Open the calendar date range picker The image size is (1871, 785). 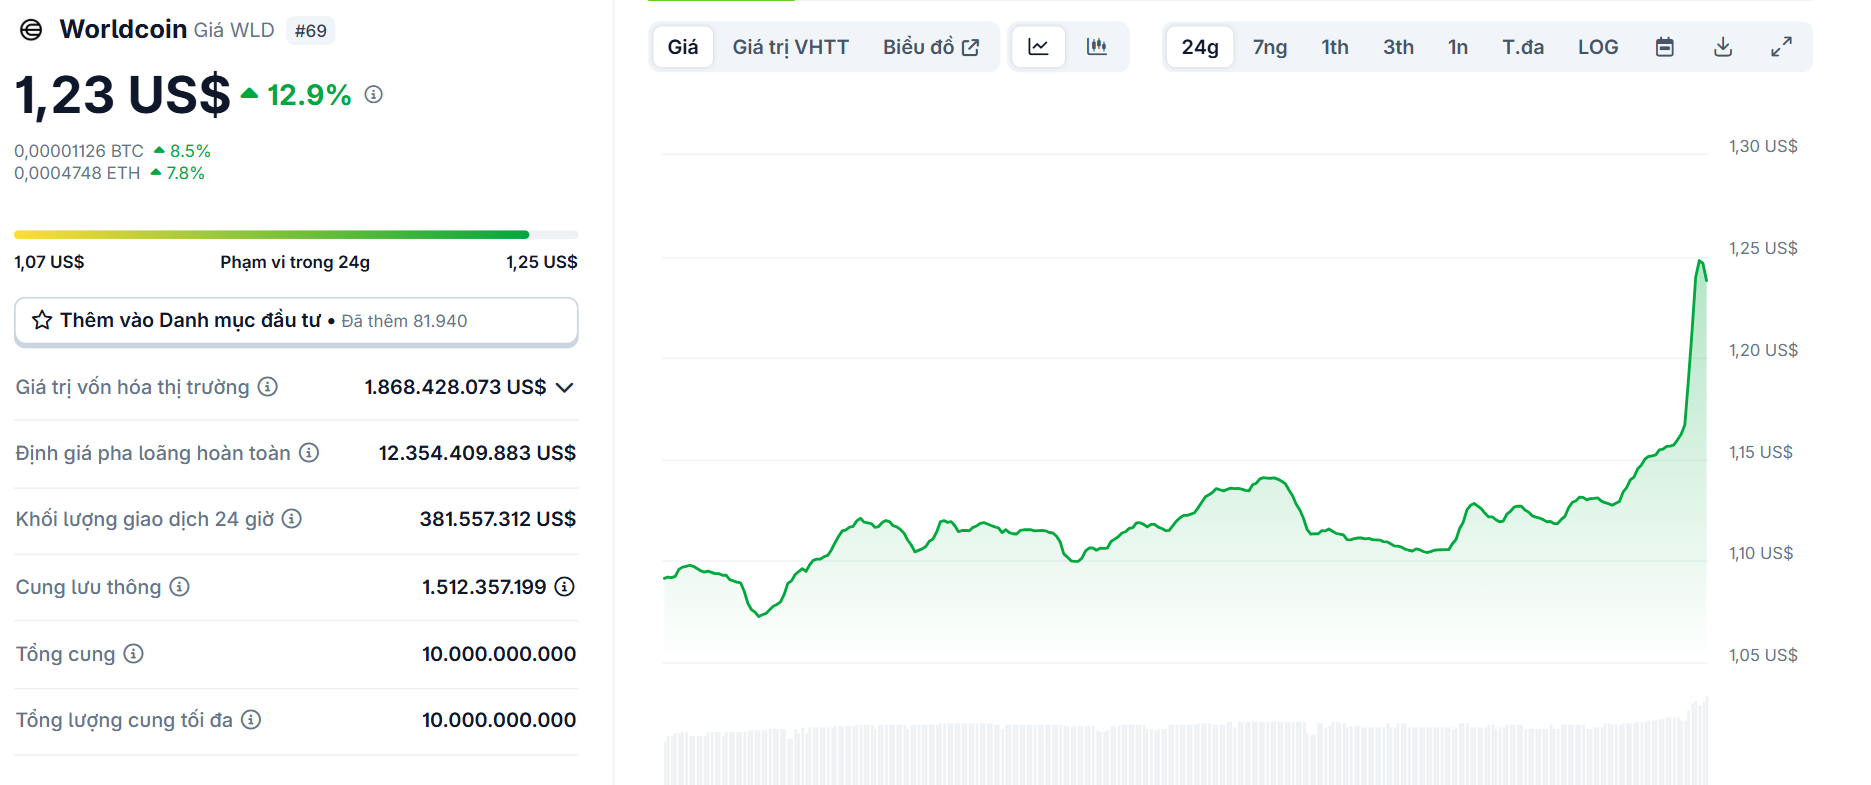point(1665,47)
